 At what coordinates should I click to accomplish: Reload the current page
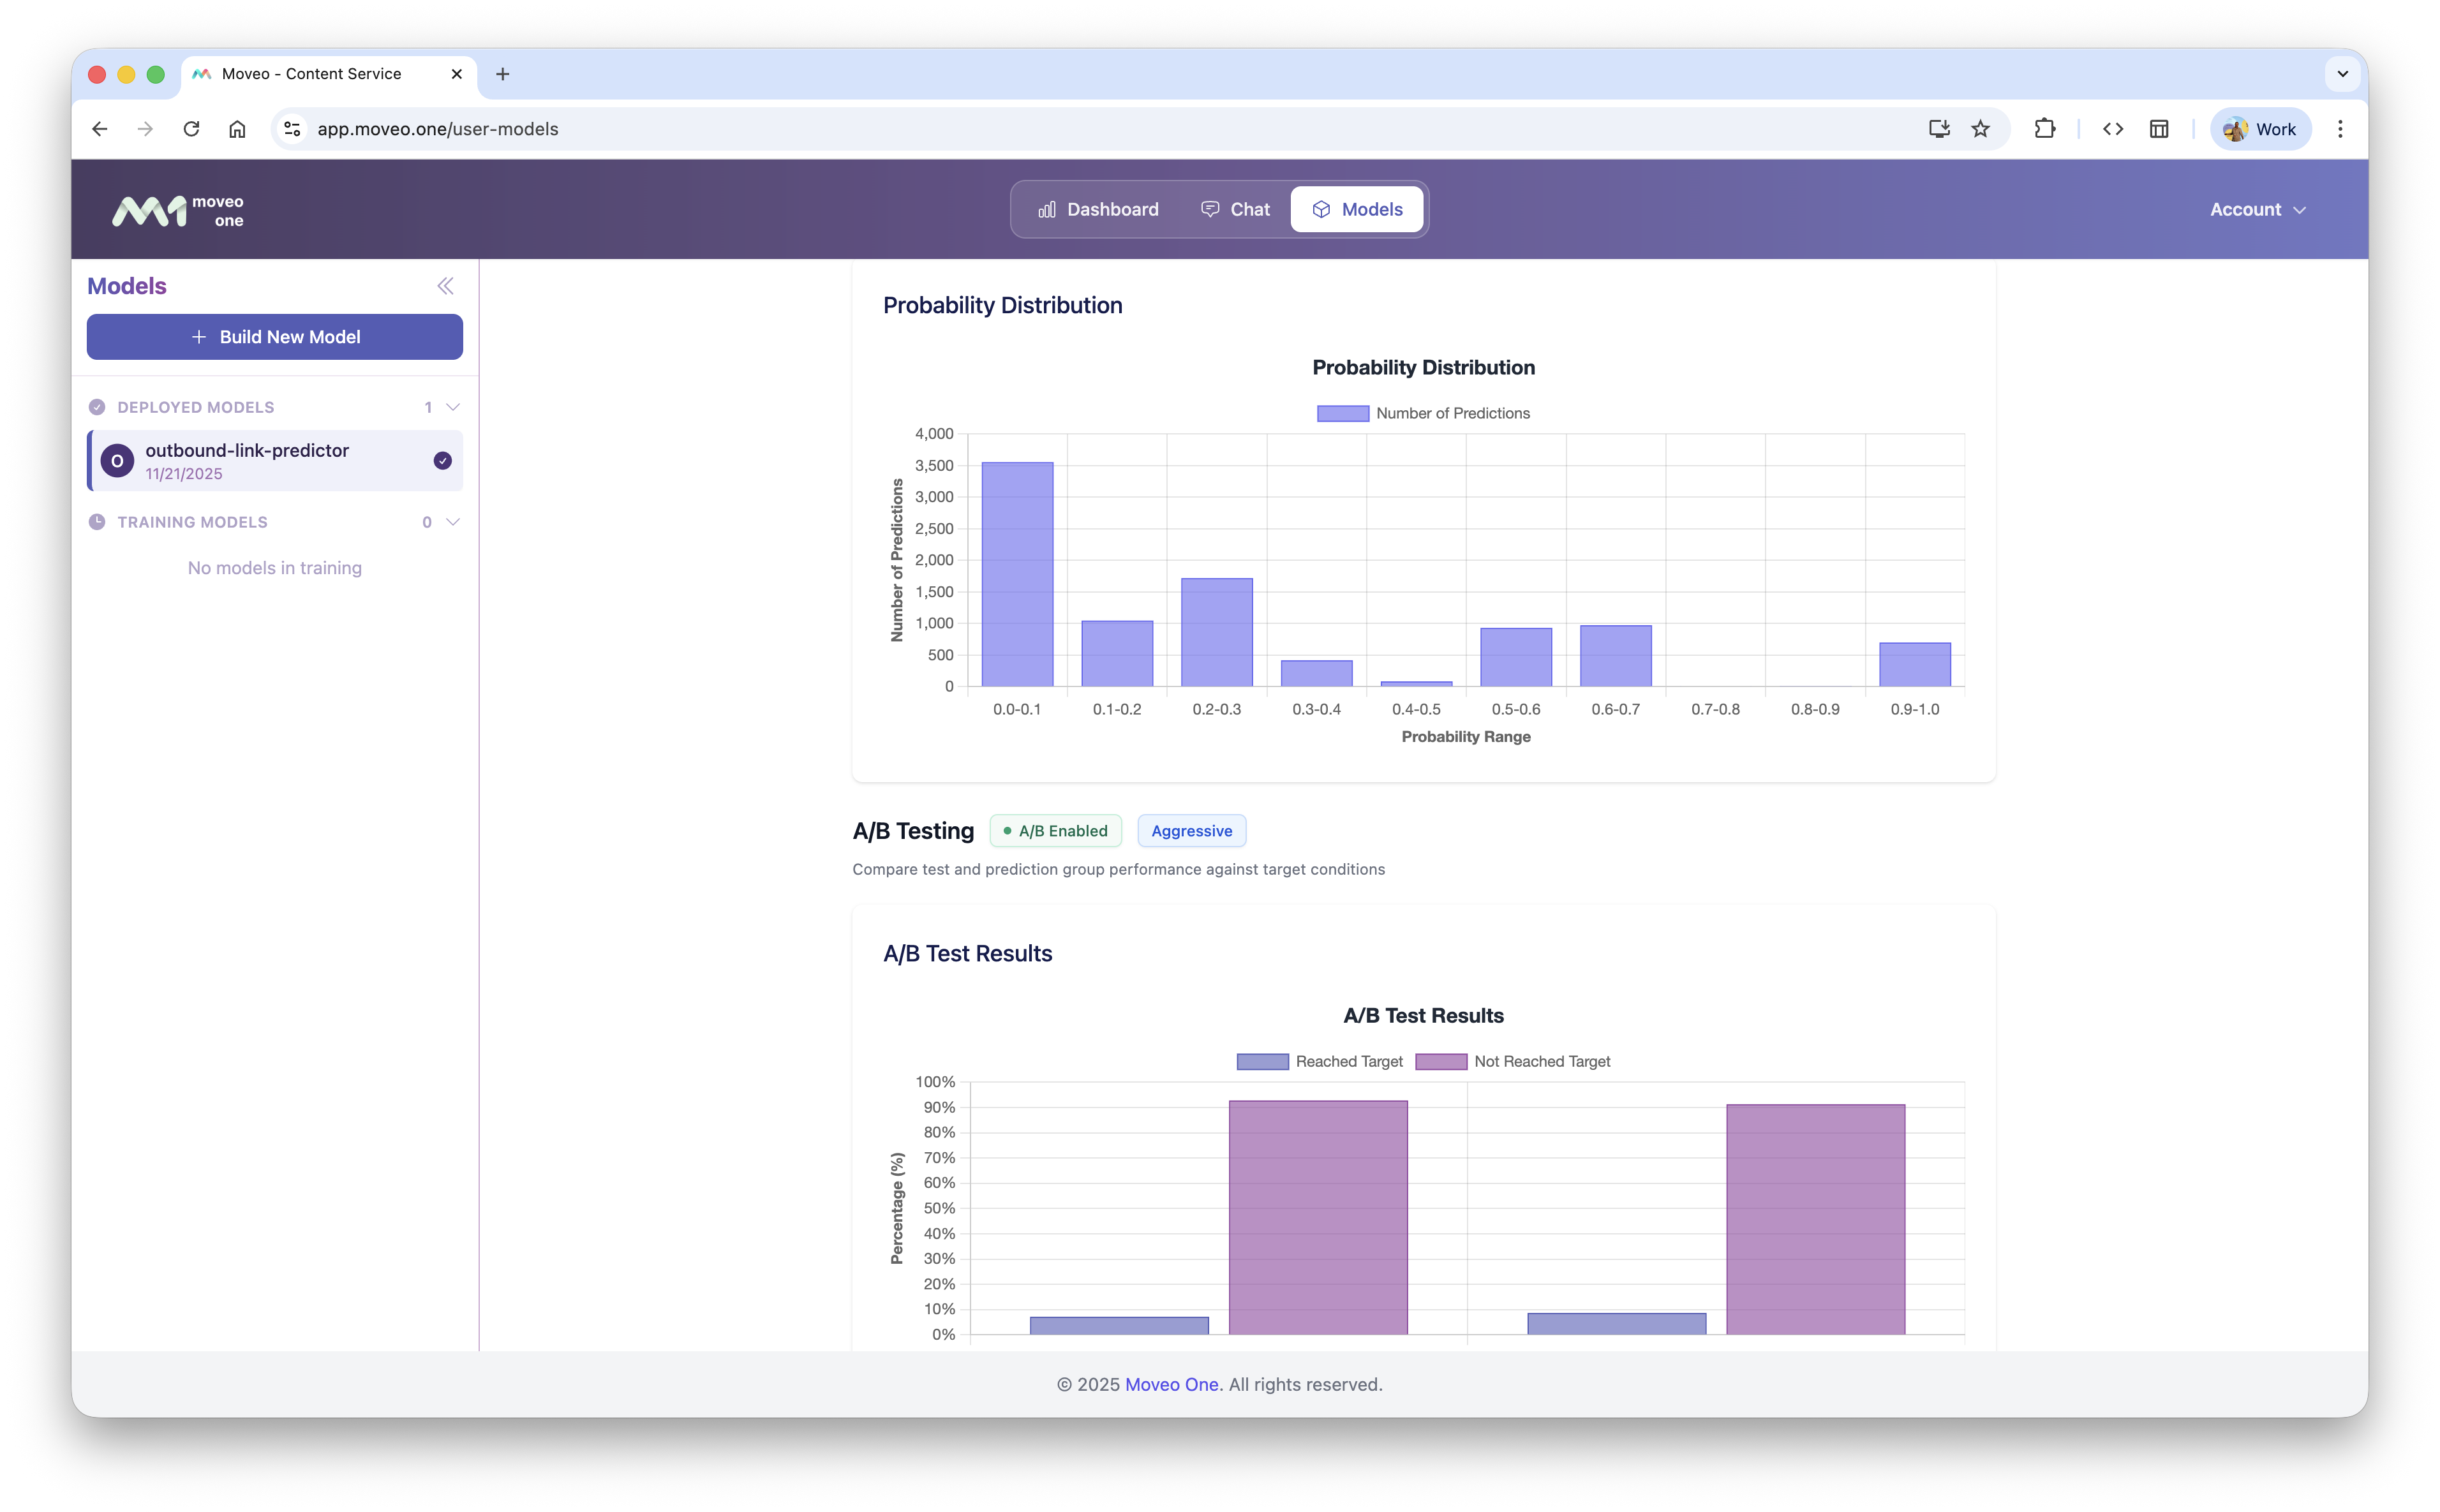pyautogui.click(x=191, y=129)
